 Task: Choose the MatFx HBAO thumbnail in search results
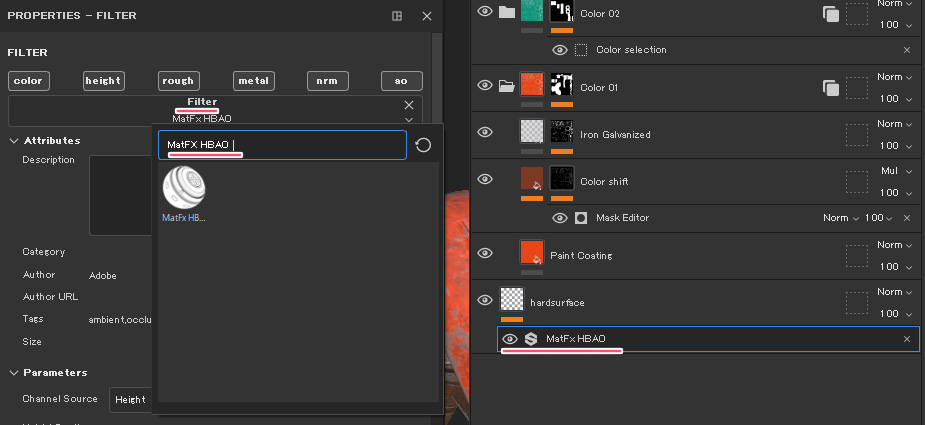[x=183, y=187]
